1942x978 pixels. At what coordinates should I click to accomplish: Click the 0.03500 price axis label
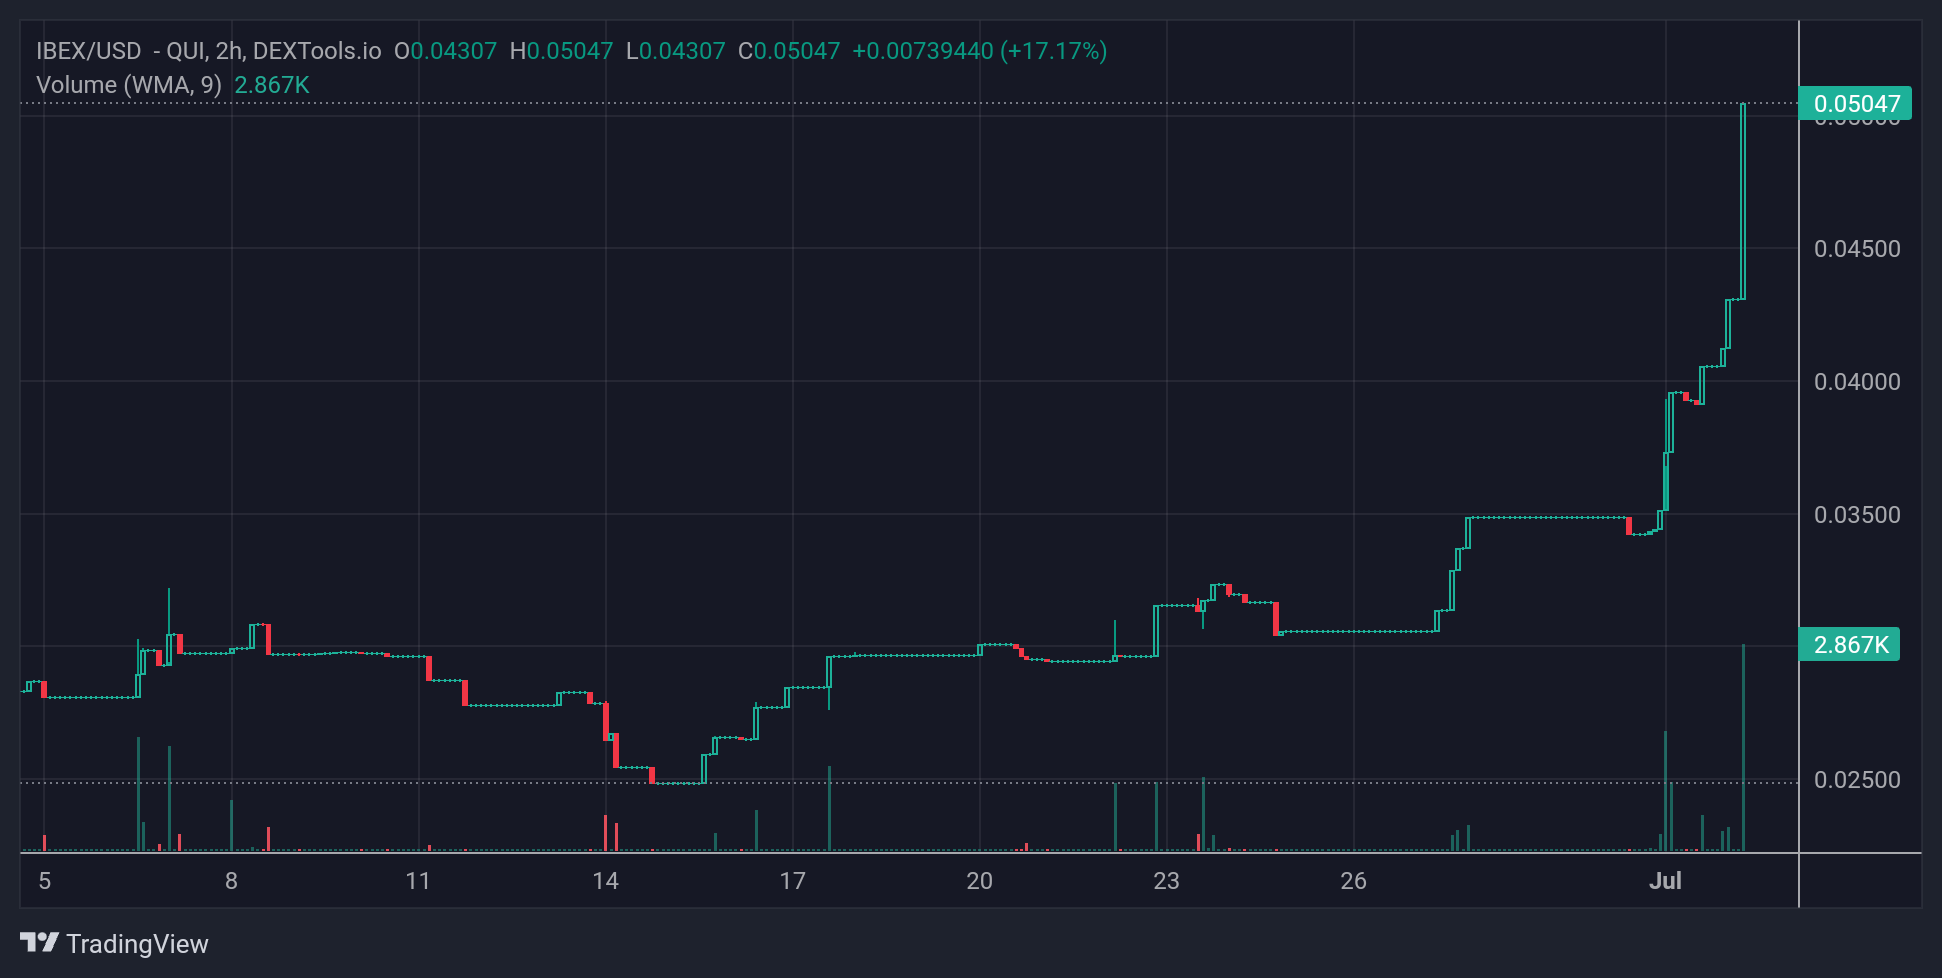(1857, 515)
